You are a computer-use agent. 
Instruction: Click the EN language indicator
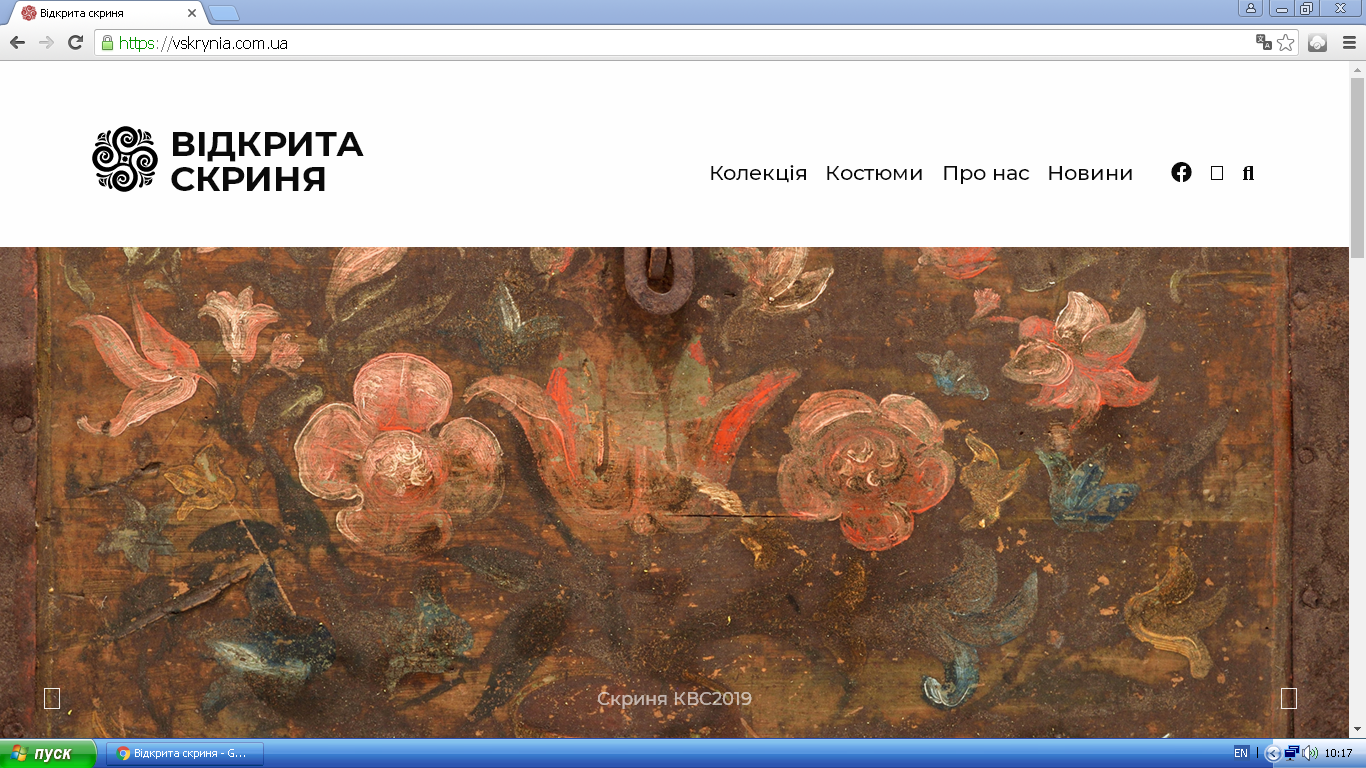click(x=1241, y=753)
